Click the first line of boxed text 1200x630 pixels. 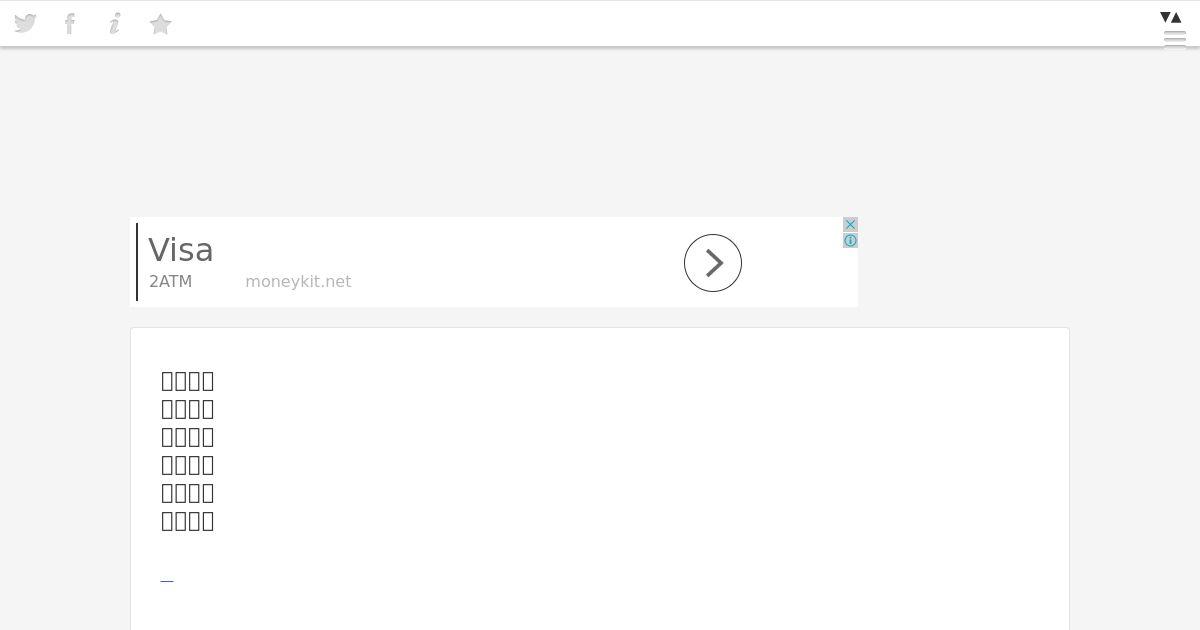(188, 381)
